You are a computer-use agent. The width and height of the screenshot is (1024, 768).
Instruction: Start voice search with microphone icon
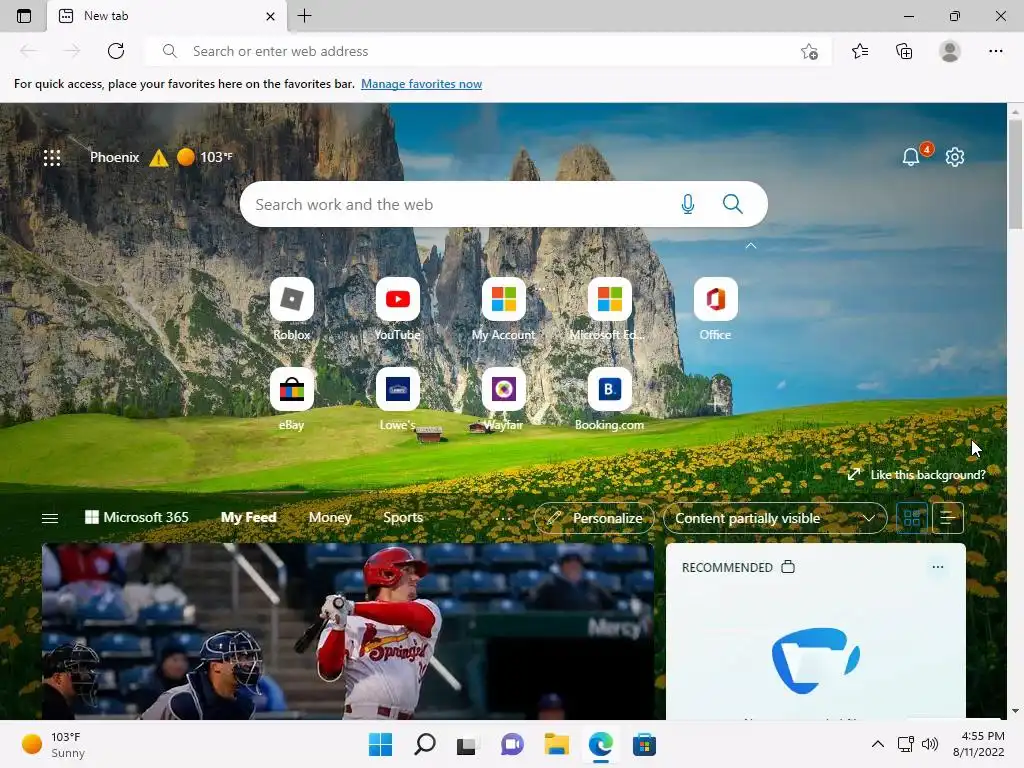(688, 204)
